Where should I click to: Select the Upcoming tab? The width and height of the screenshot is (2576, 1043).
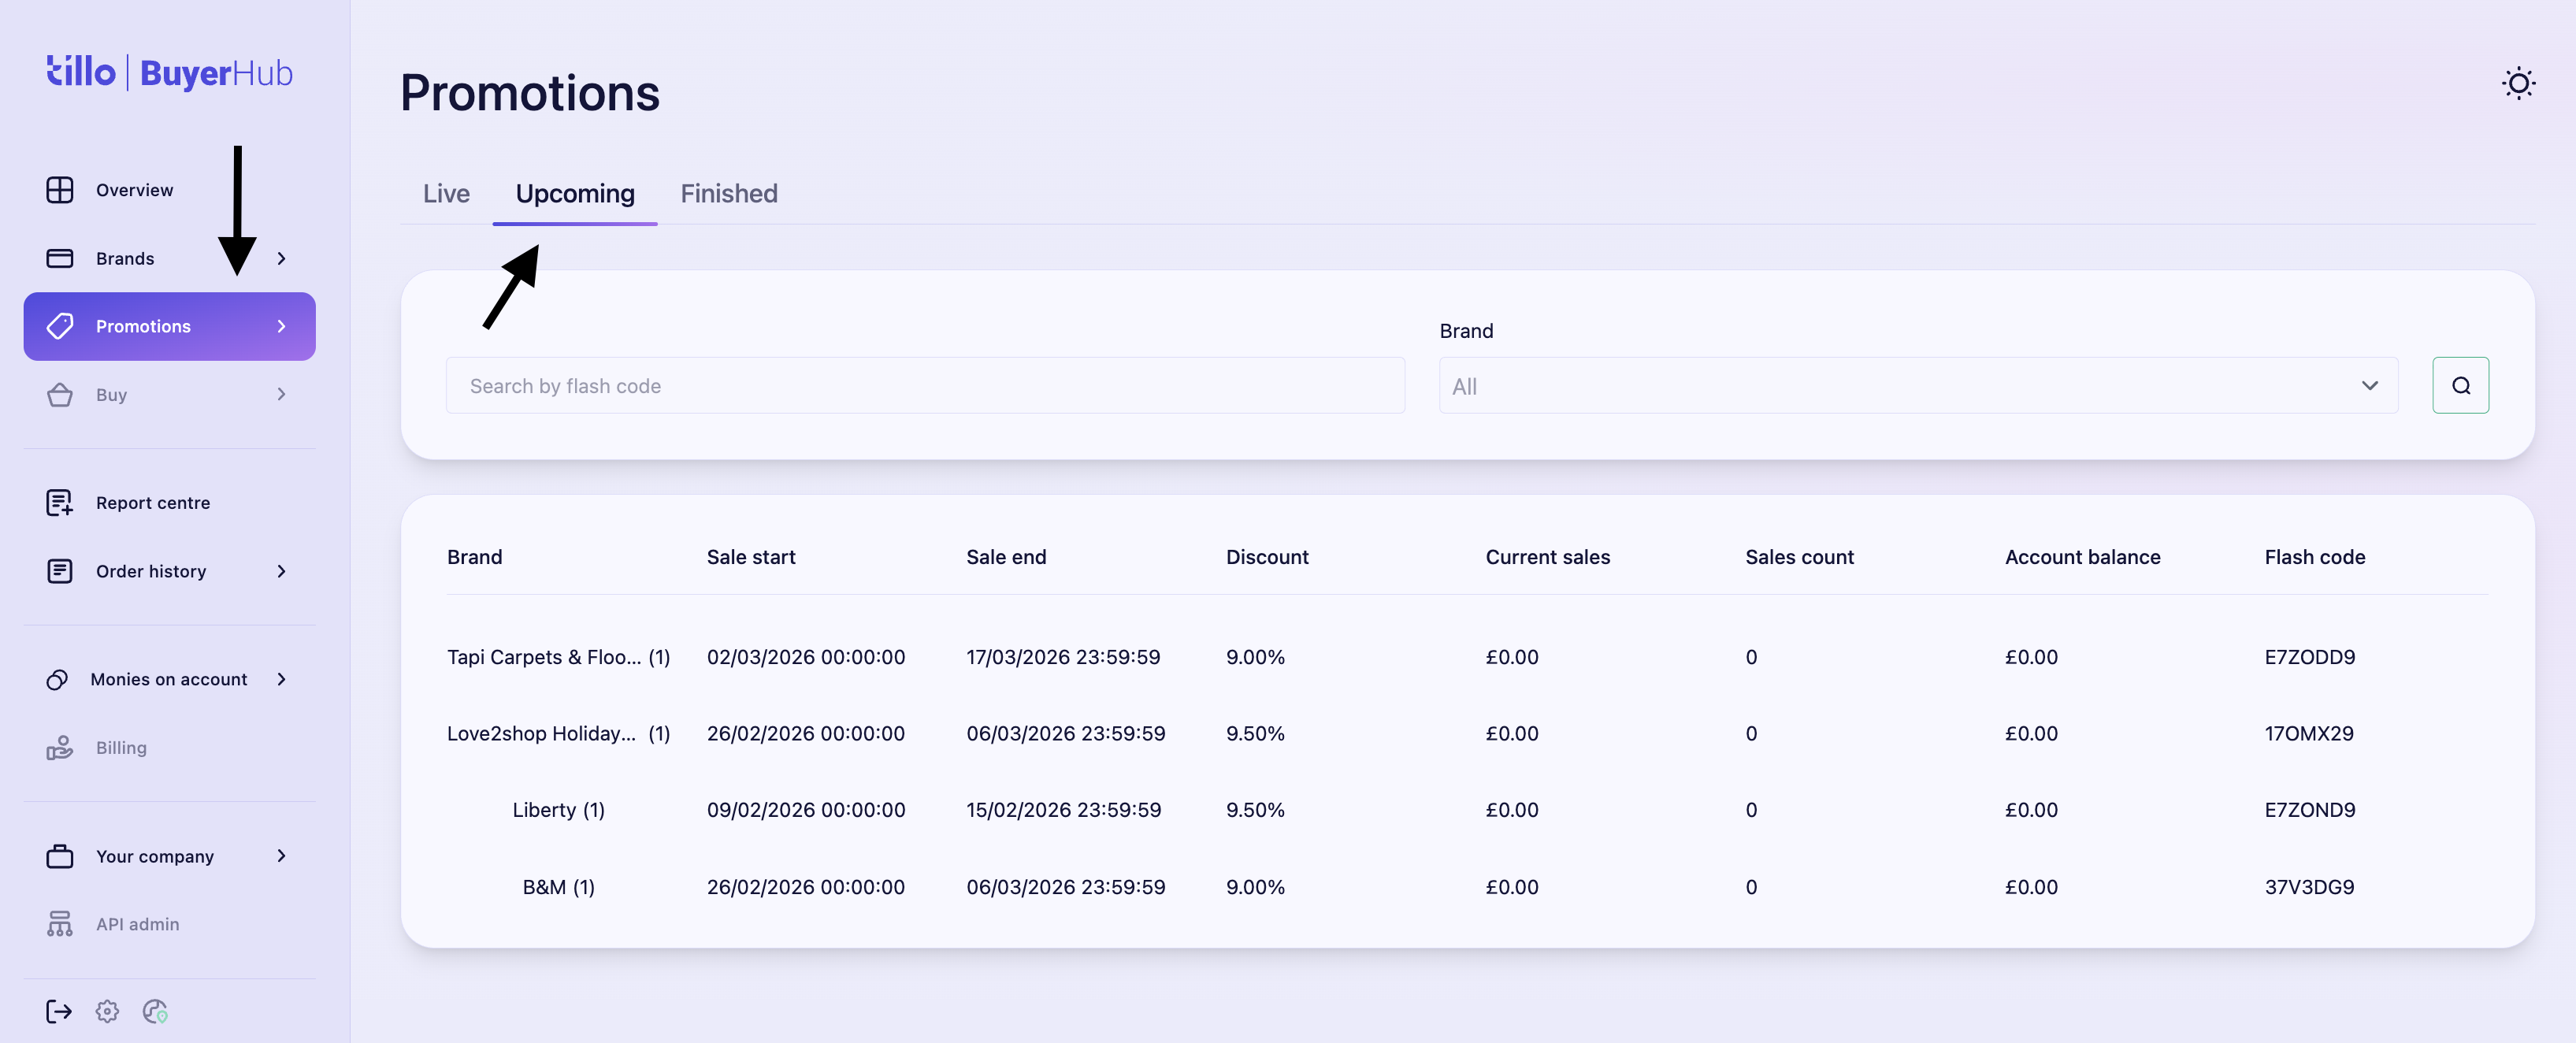click(575, 193)
